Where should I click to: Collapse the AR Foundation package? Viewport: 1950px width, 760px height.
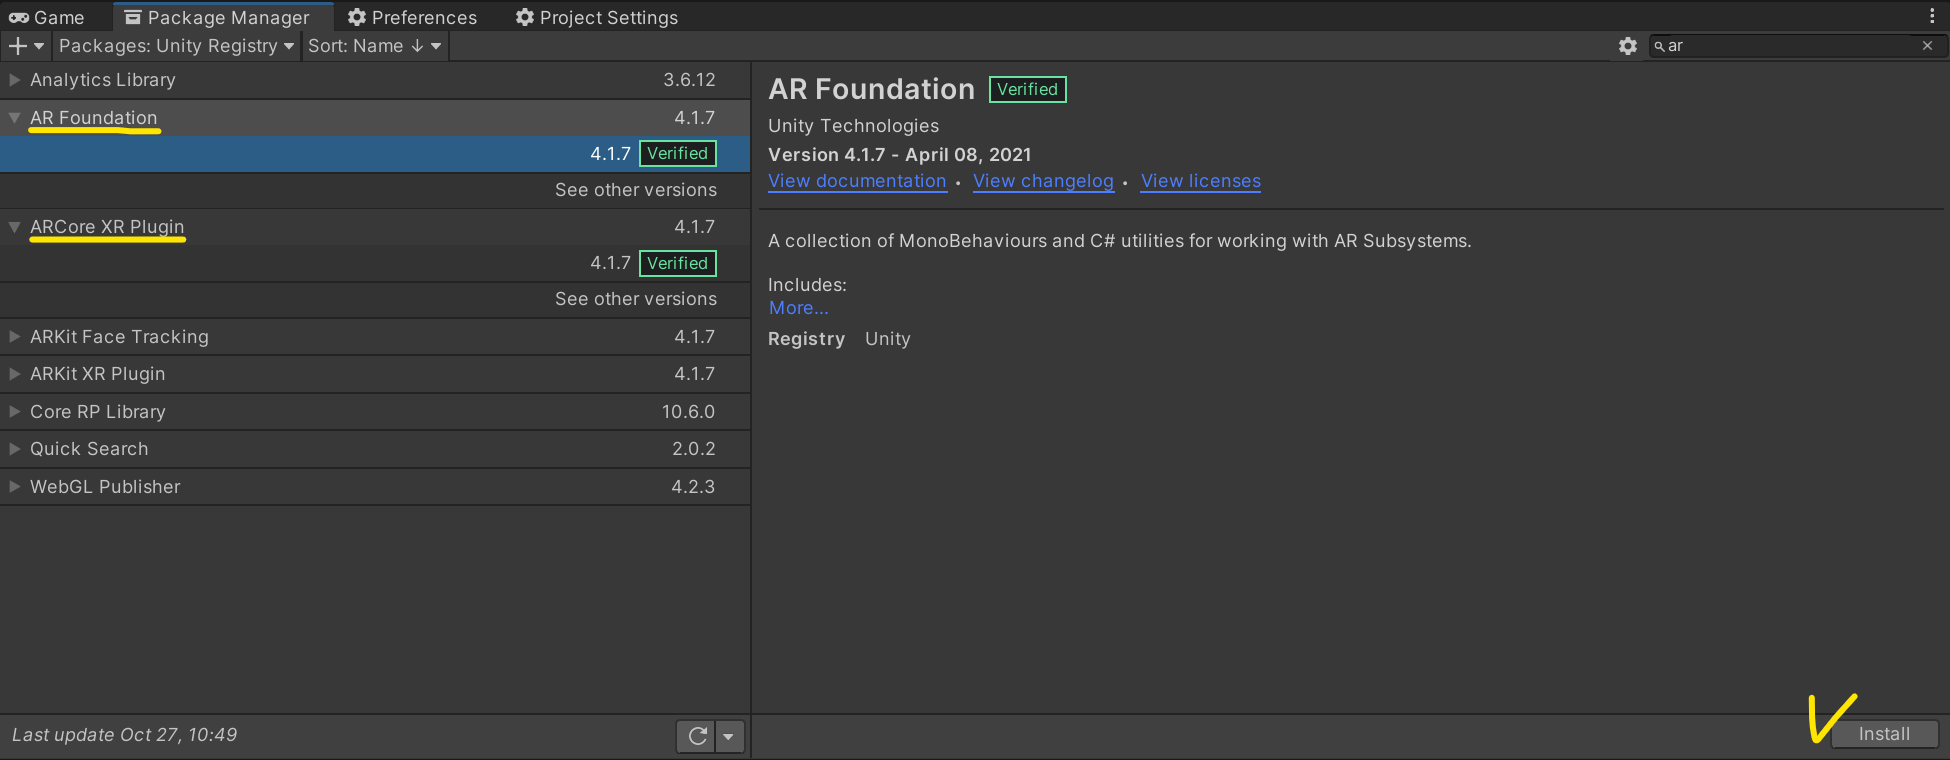coord(14,118)
